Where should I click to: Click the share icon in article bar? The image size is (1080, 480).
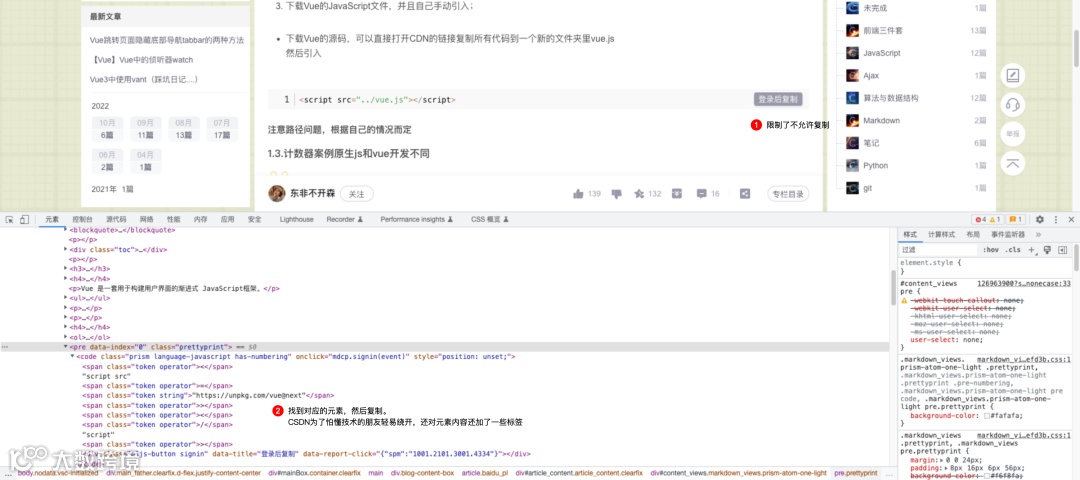[745, 194]
